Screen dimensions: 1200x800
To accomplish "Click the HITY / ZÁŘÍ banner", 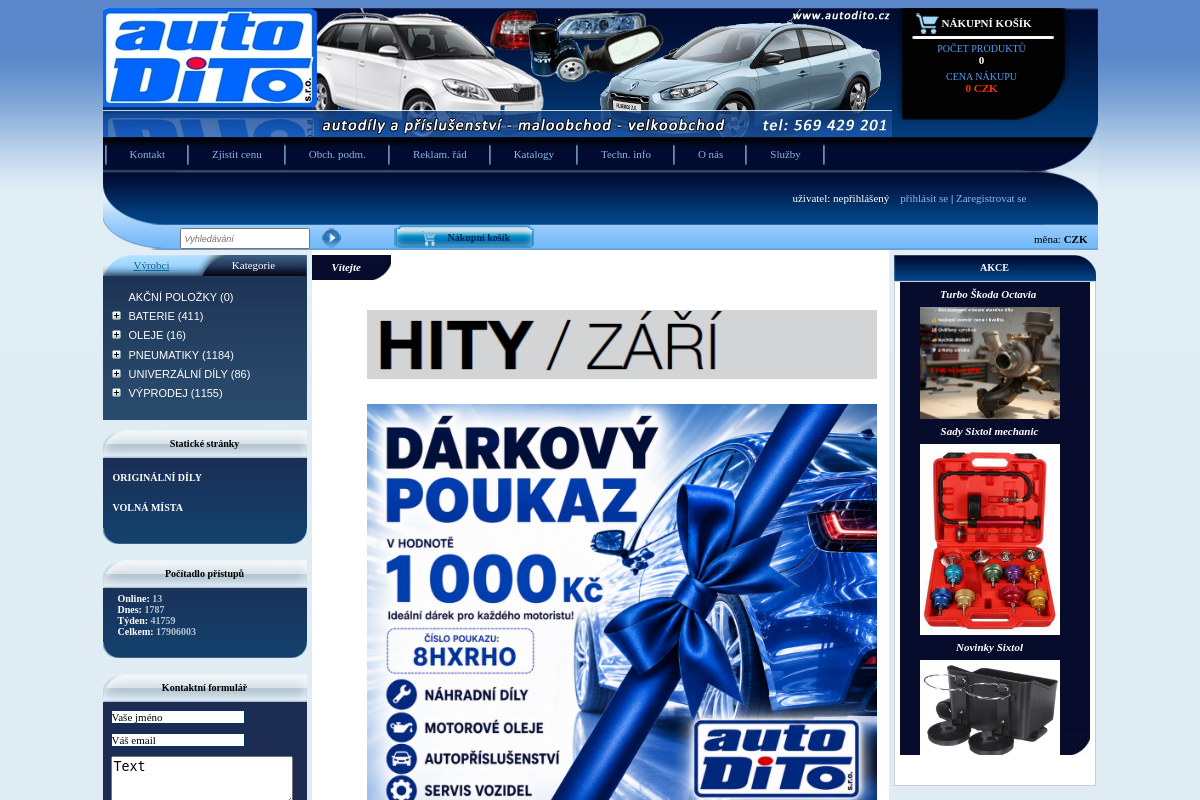I will tap(622, 344).
